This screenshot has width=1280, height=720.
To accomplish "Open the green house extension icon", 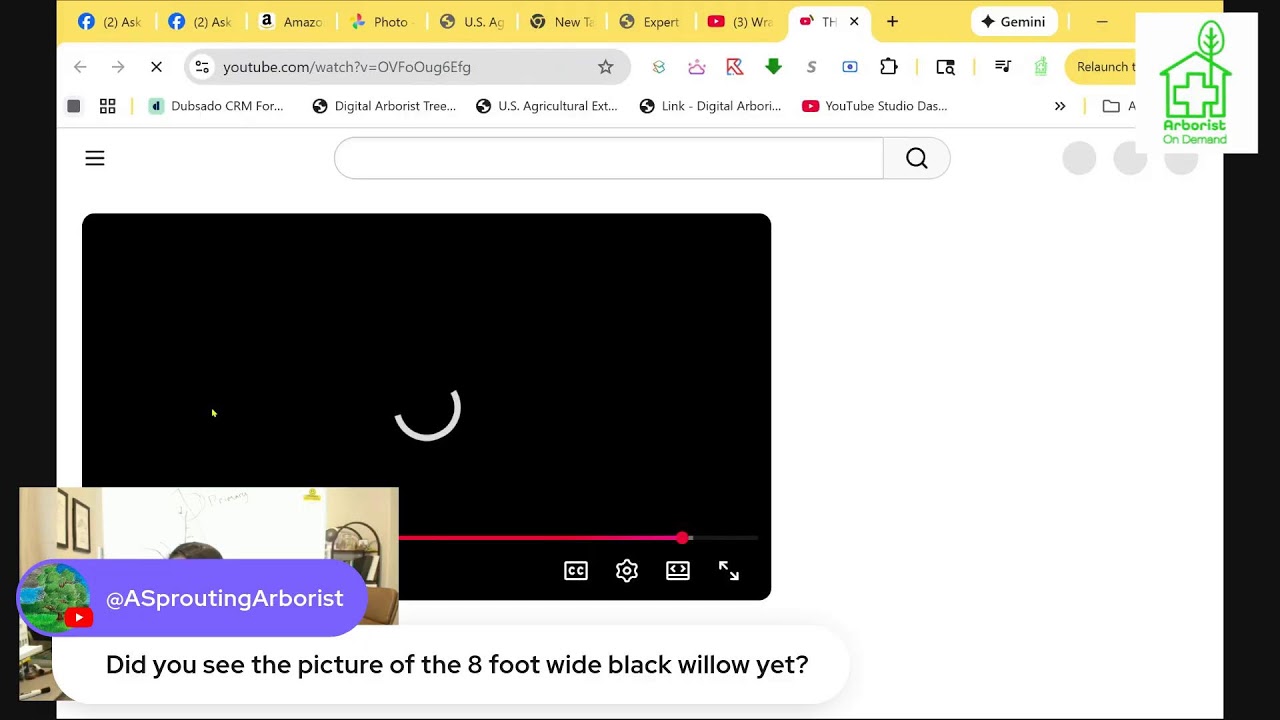I will (x=1041, y=67).
